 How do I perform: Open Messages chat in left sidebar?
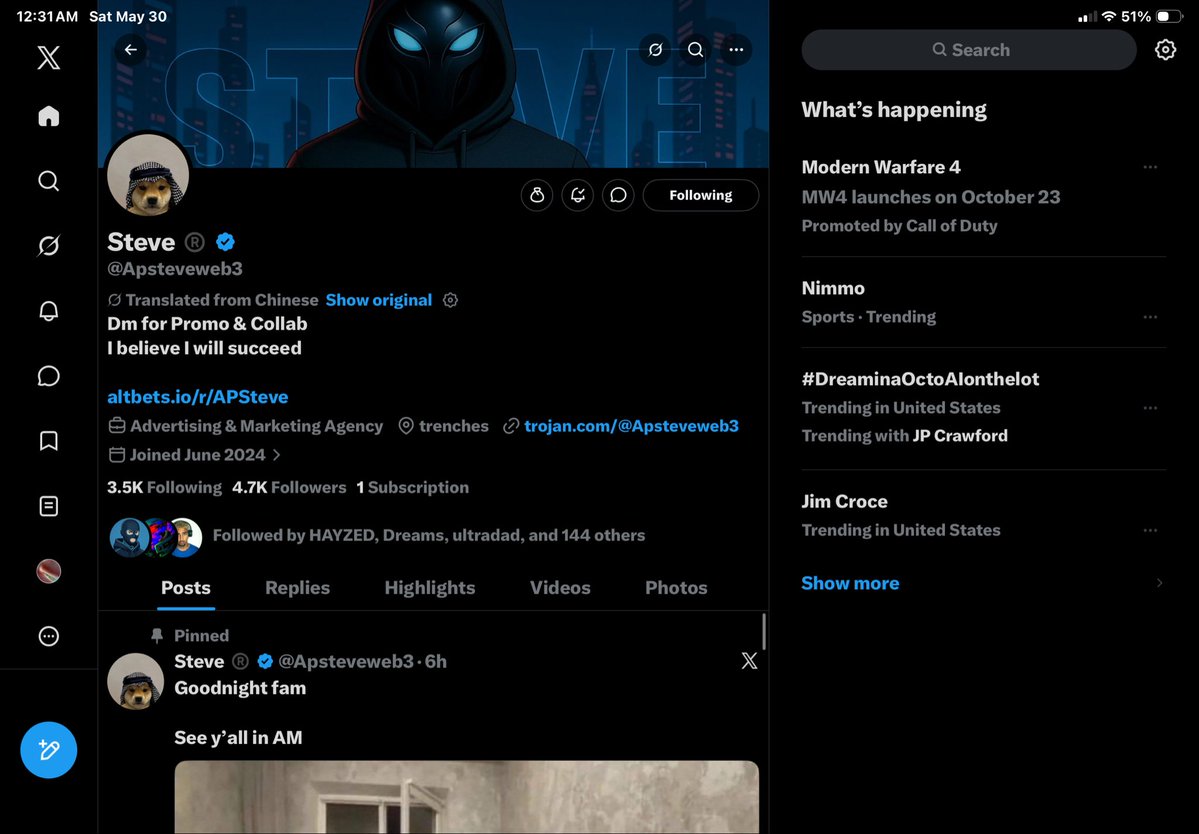(x=48, y=376)
